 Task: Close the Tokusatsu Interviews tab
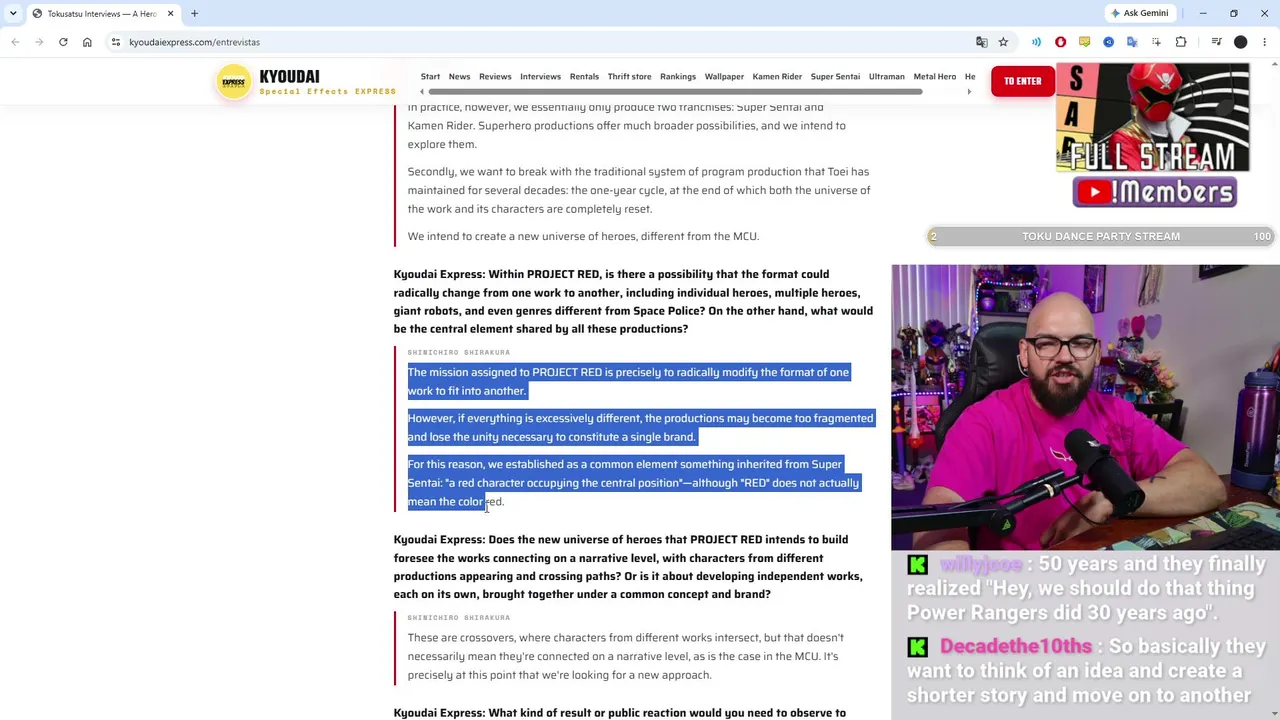(x=170, y=13)
